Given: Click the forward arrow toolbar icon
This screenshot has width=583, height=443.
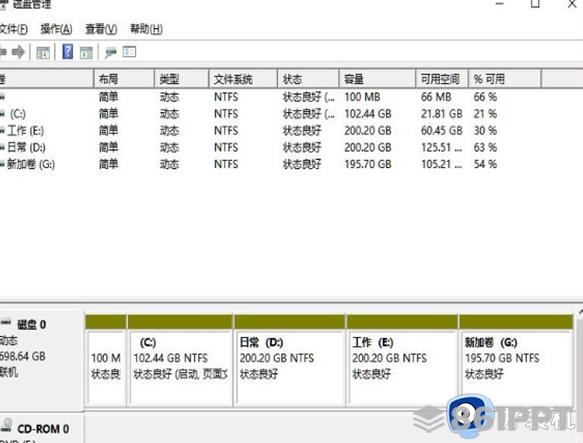Looking at the screenshot, I should (x=18, y=52).
